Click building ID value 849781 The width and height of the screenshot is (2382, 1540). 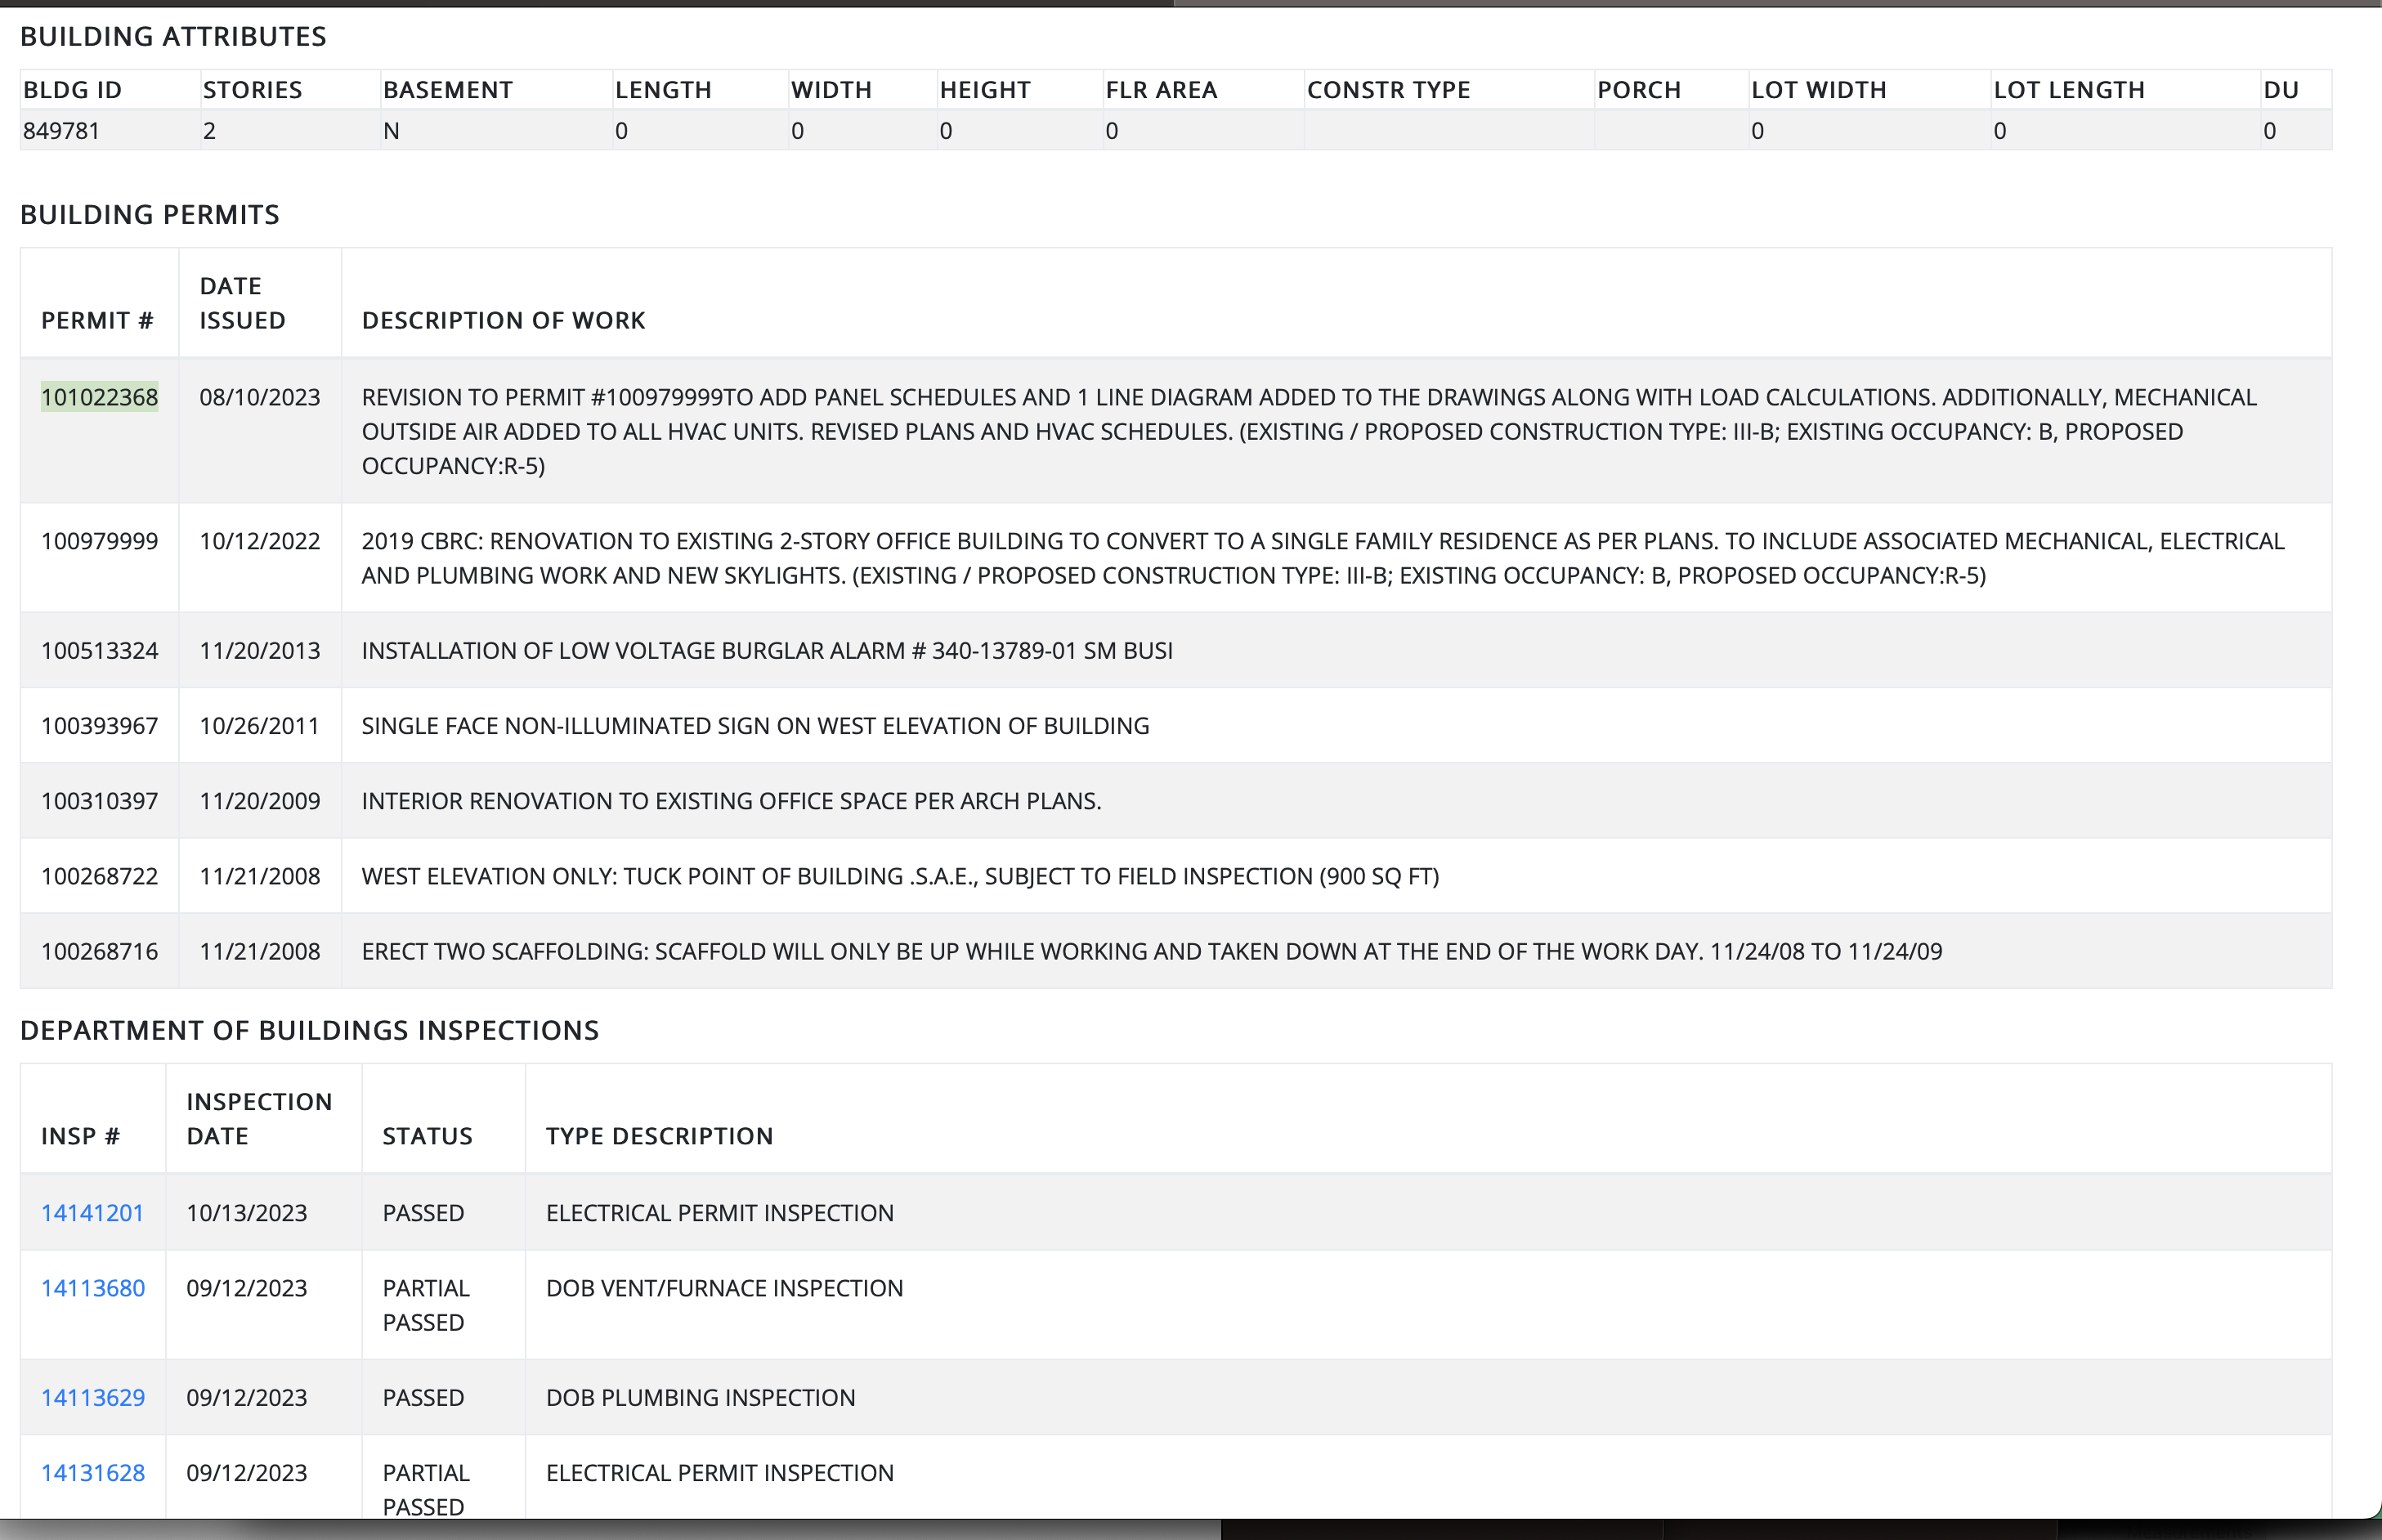pyautogui.click(x=61, y=131)
